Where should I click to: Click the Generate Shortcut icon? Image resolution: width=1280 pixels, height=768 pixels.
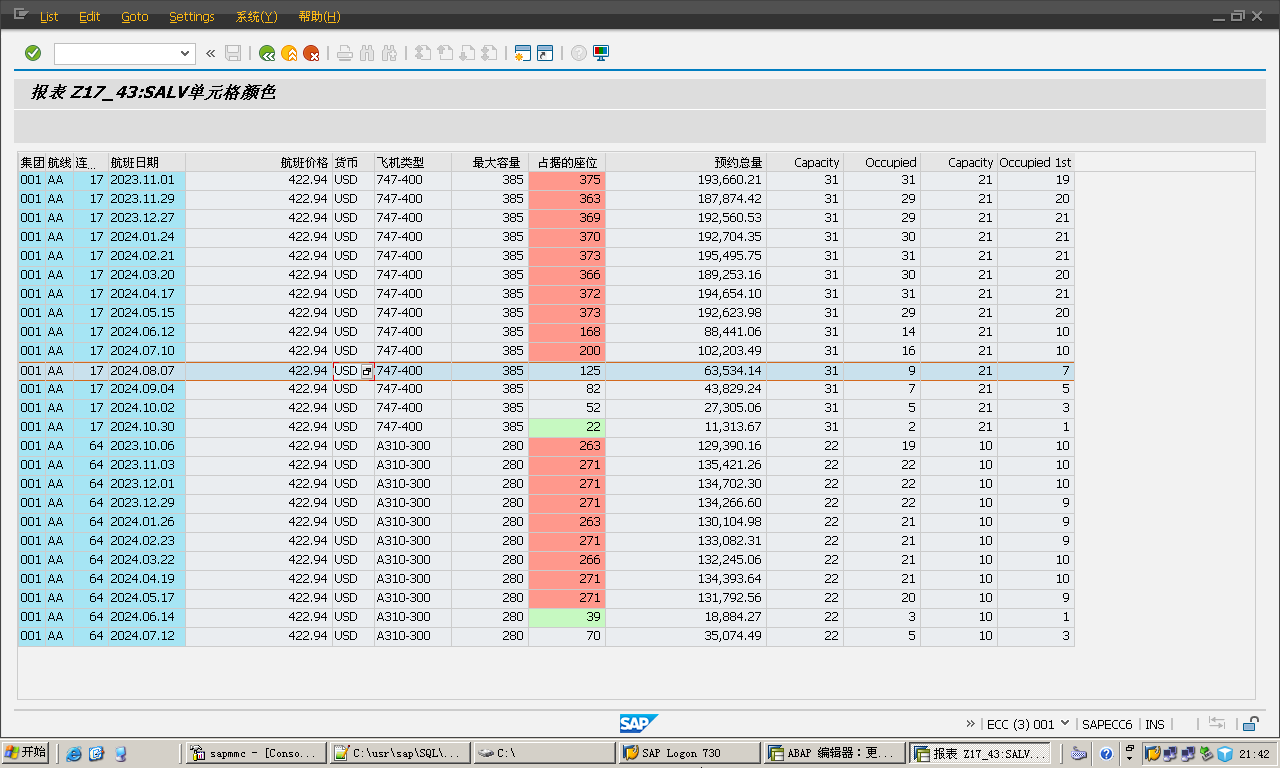545,53
